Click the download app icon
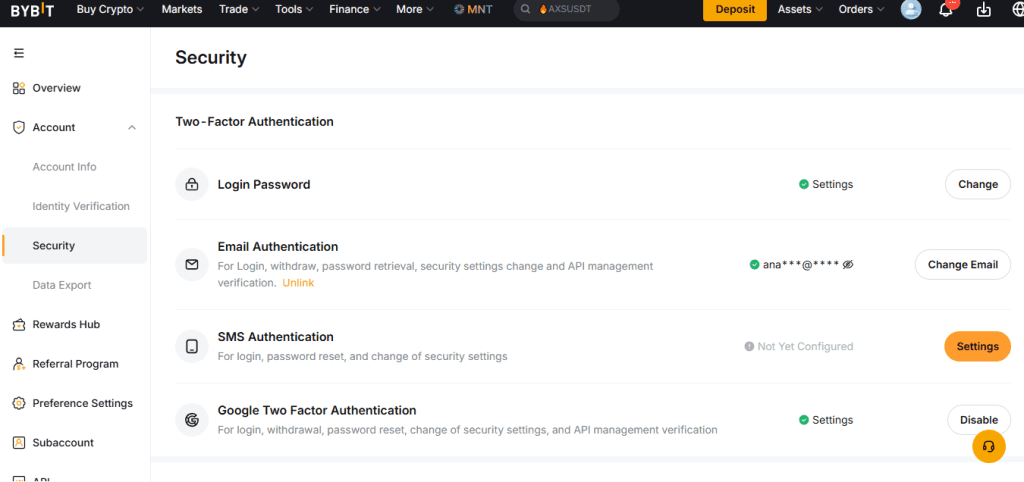 tap(984, 10)
